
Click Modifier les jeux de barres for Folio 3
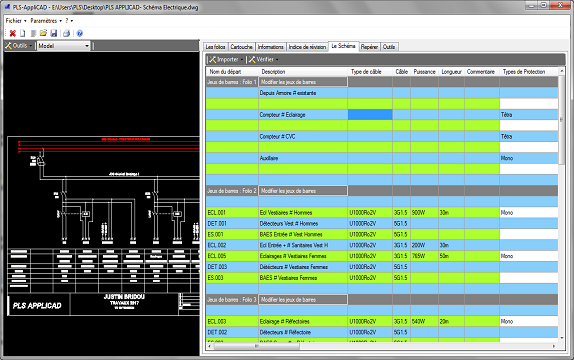coord(303,300)
